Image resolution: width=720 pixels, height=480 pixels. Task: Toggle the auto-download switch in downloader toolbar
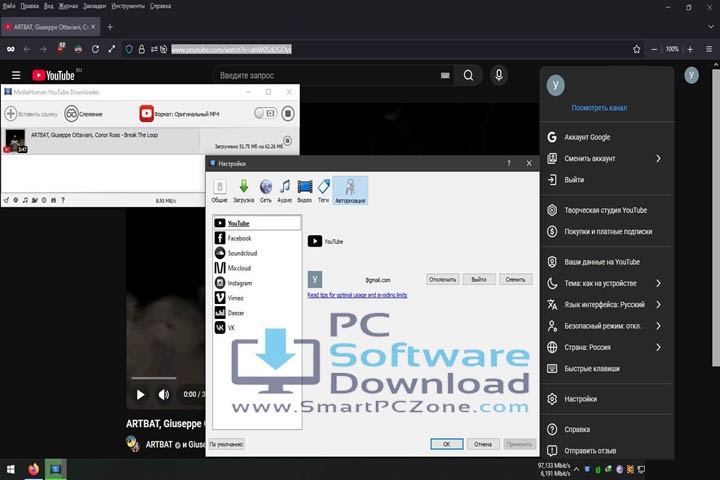coord(265,113)
